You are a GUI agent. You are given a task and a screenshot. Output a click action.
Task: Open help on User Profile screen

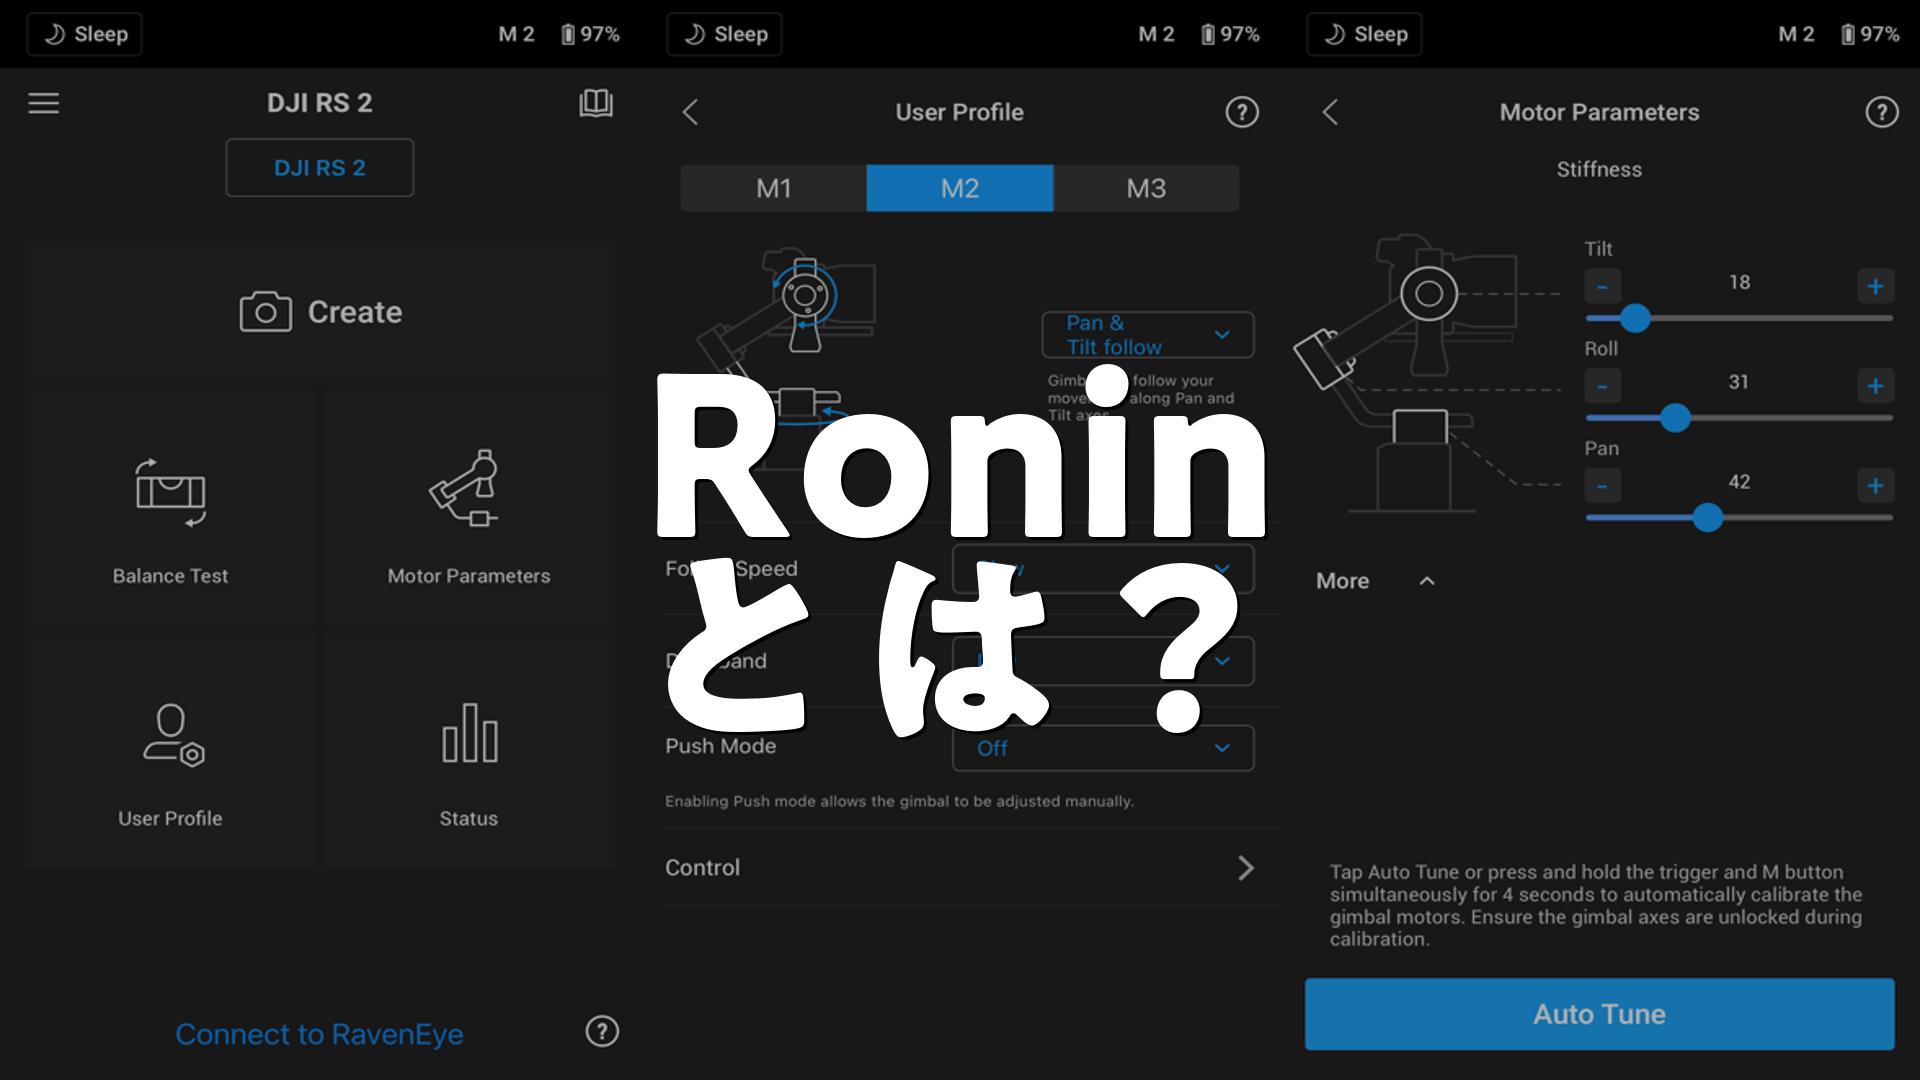1242,112
